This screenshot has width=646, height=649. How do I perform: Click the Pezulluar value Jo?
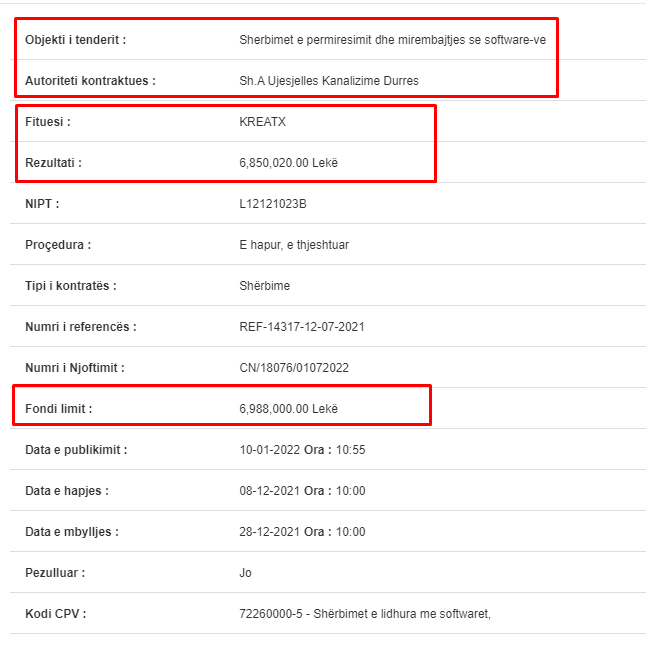tap(245, 572)
